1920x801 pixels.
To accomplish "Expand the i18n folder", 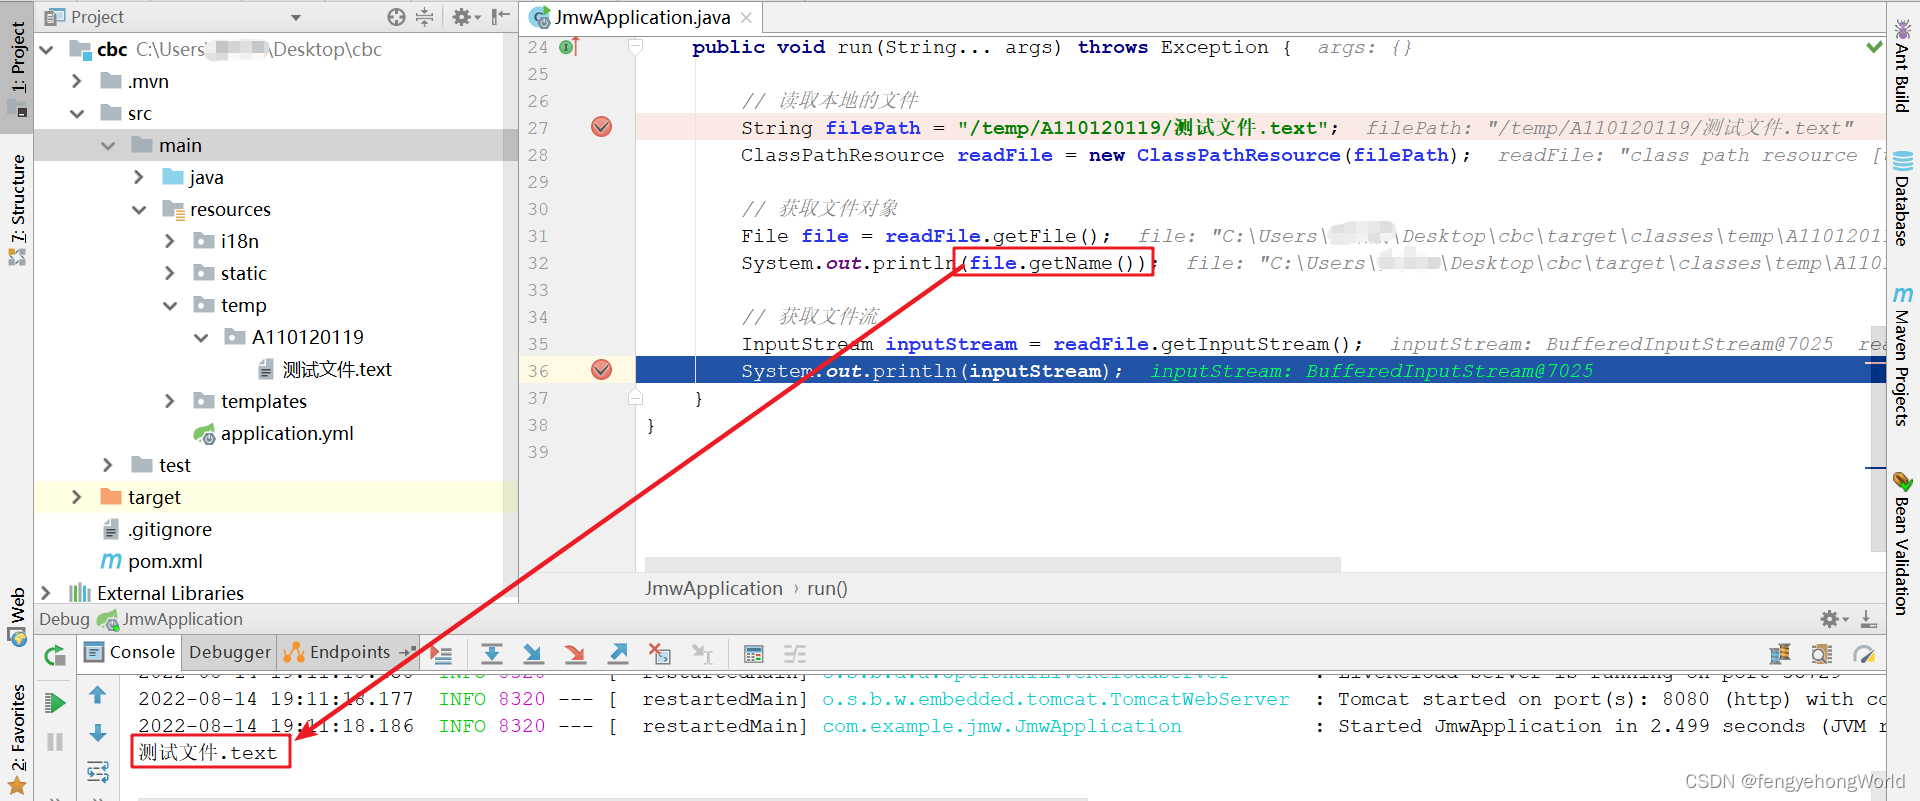I will tap(170, 241).
